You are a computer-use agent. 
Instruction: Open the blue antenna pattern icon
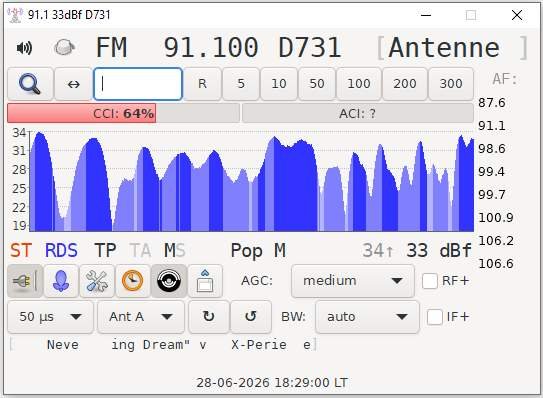click(x=61, y=281)
